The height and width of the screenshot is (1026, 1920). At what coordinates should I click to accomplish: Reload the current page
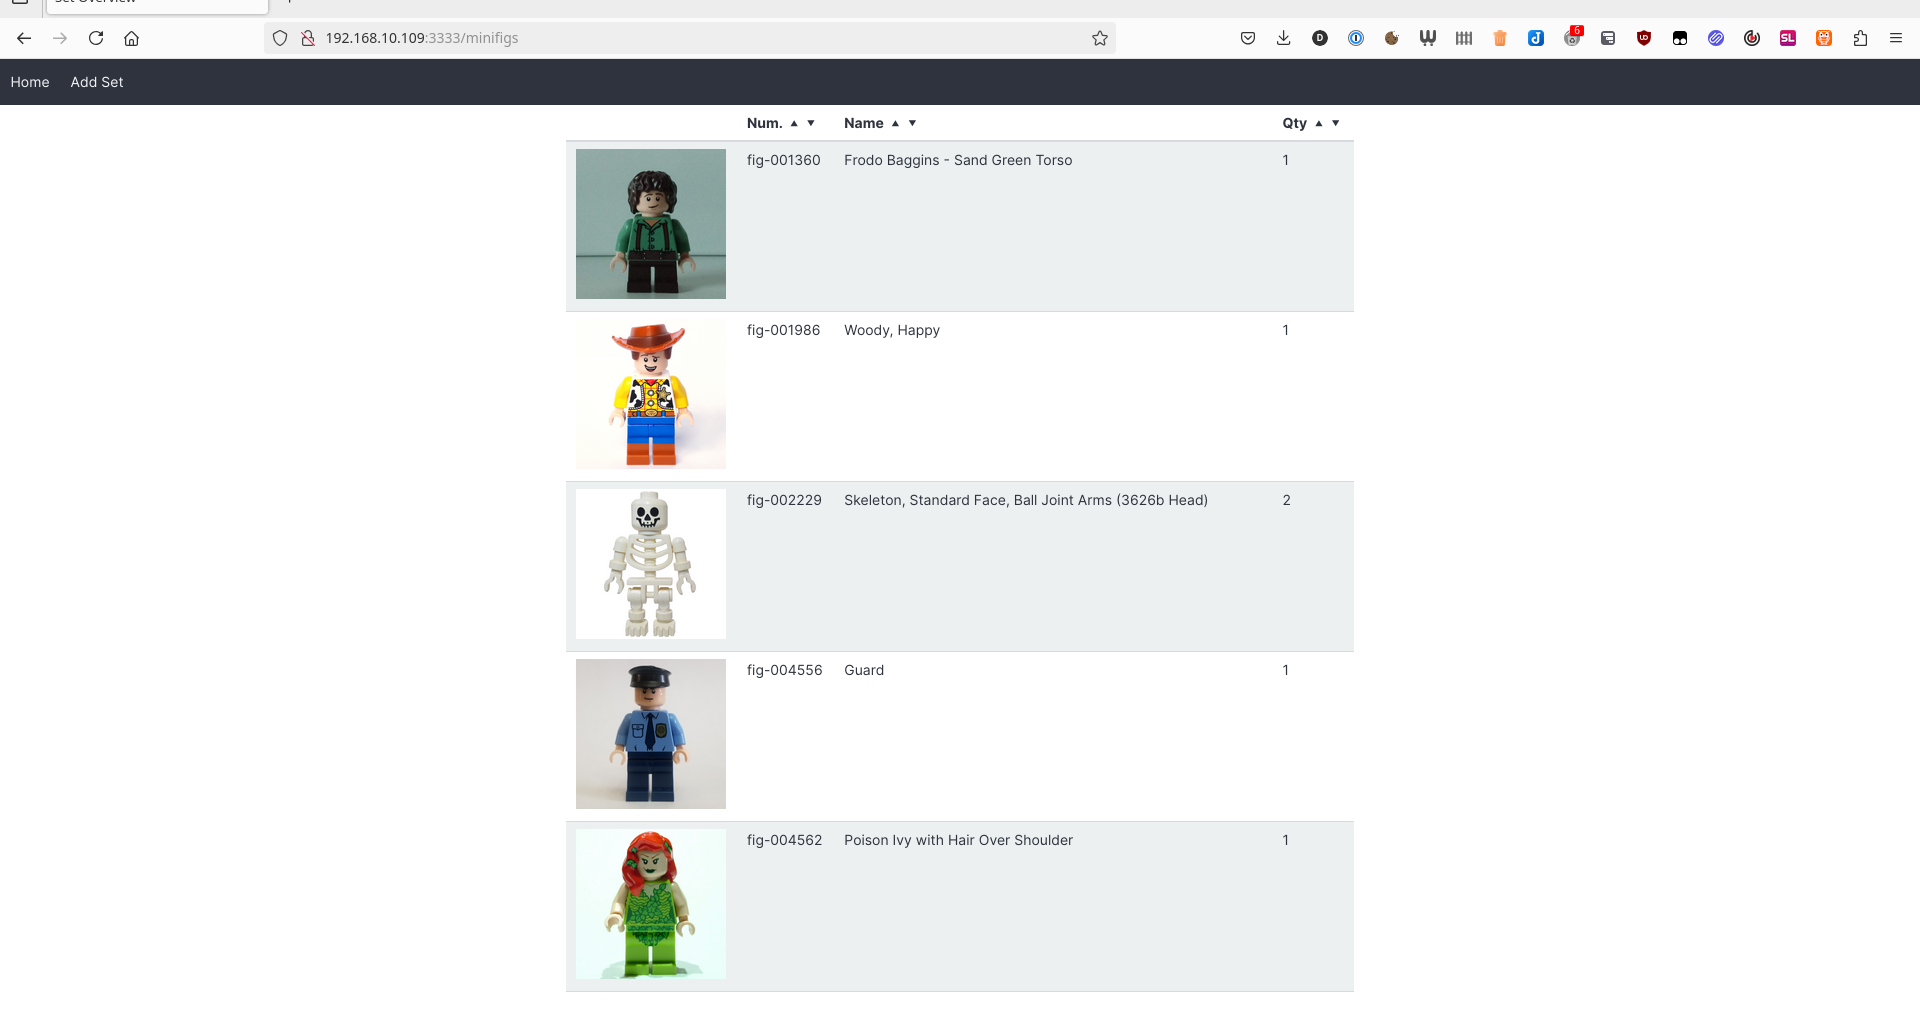pyautogui.click(x=96, y=38)
